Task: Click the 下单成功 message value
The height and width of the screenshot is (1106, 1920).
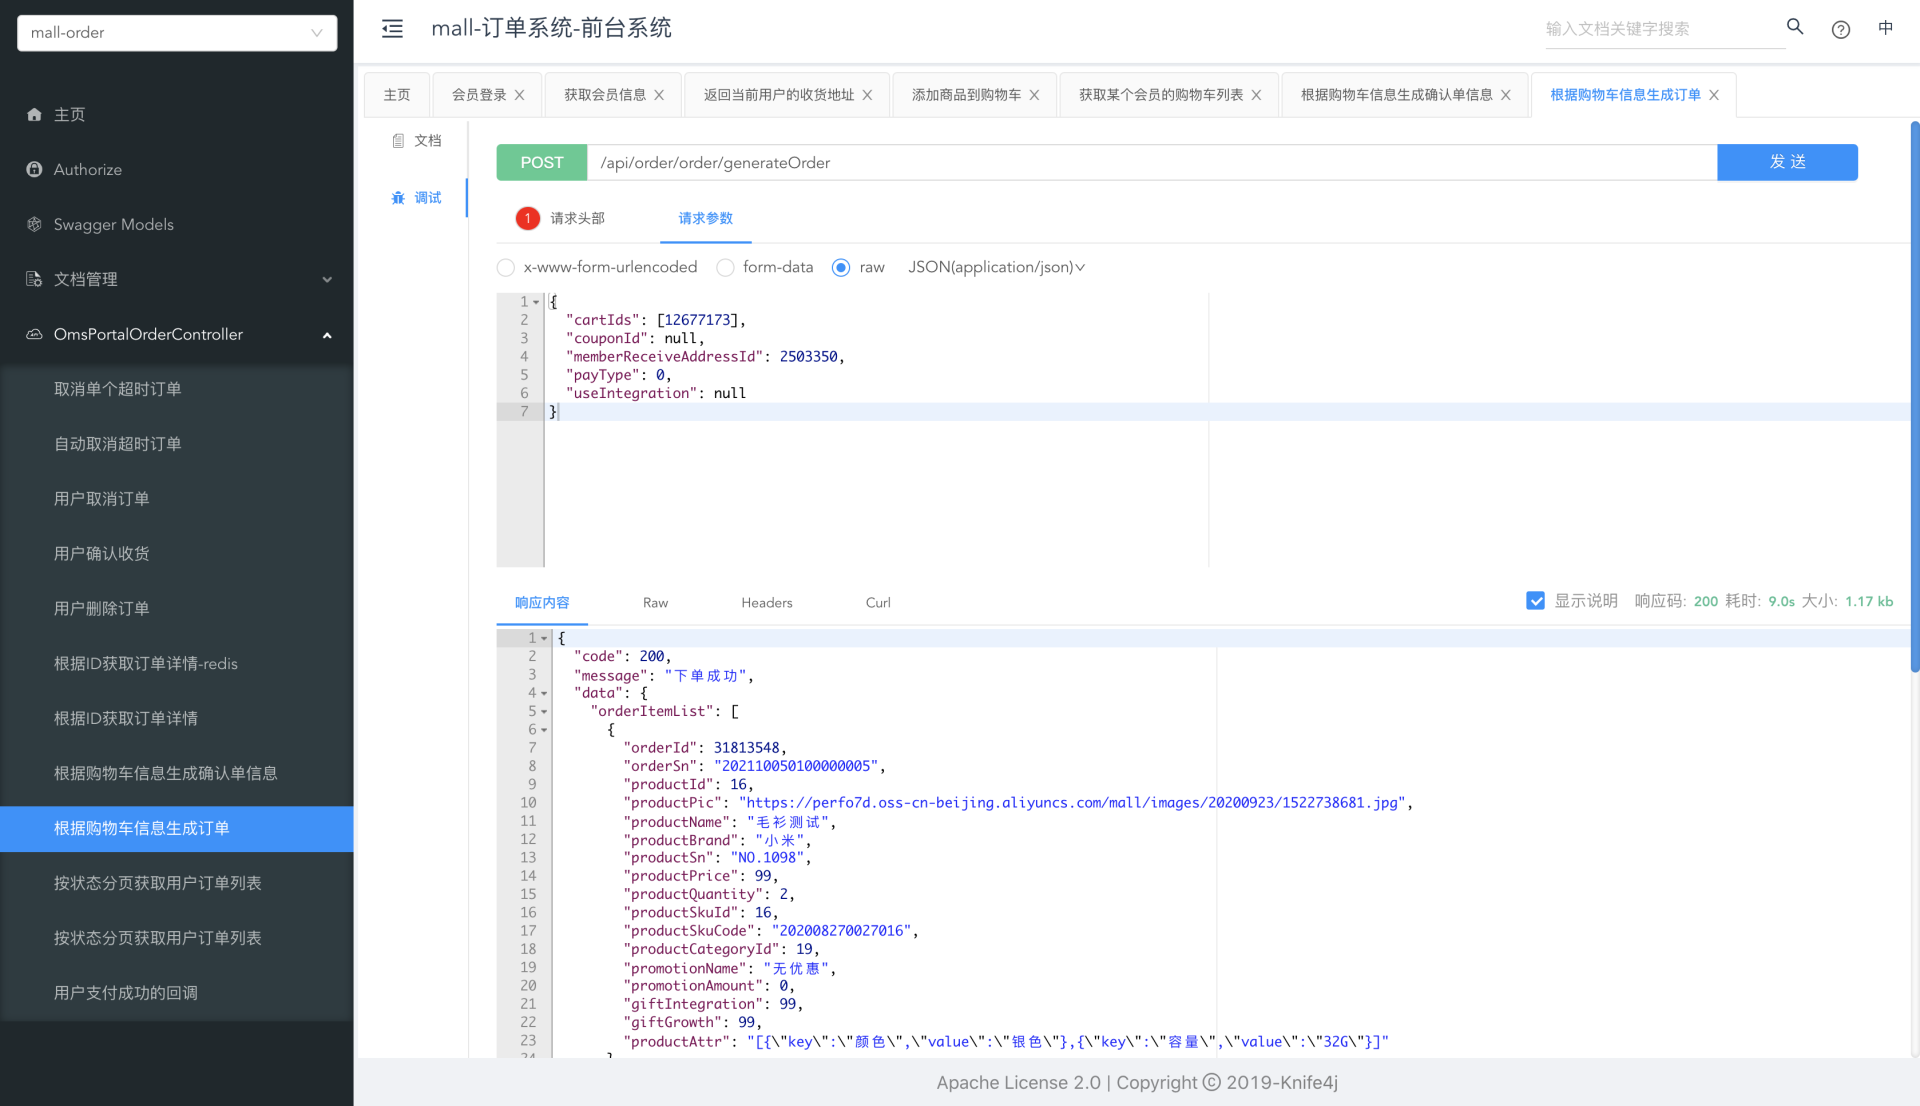Action: click(707, 676)
